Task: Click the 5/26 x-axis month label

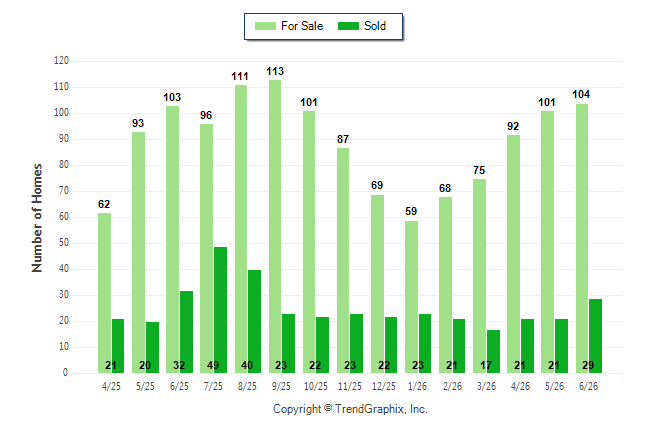Action: pos(554,386)
